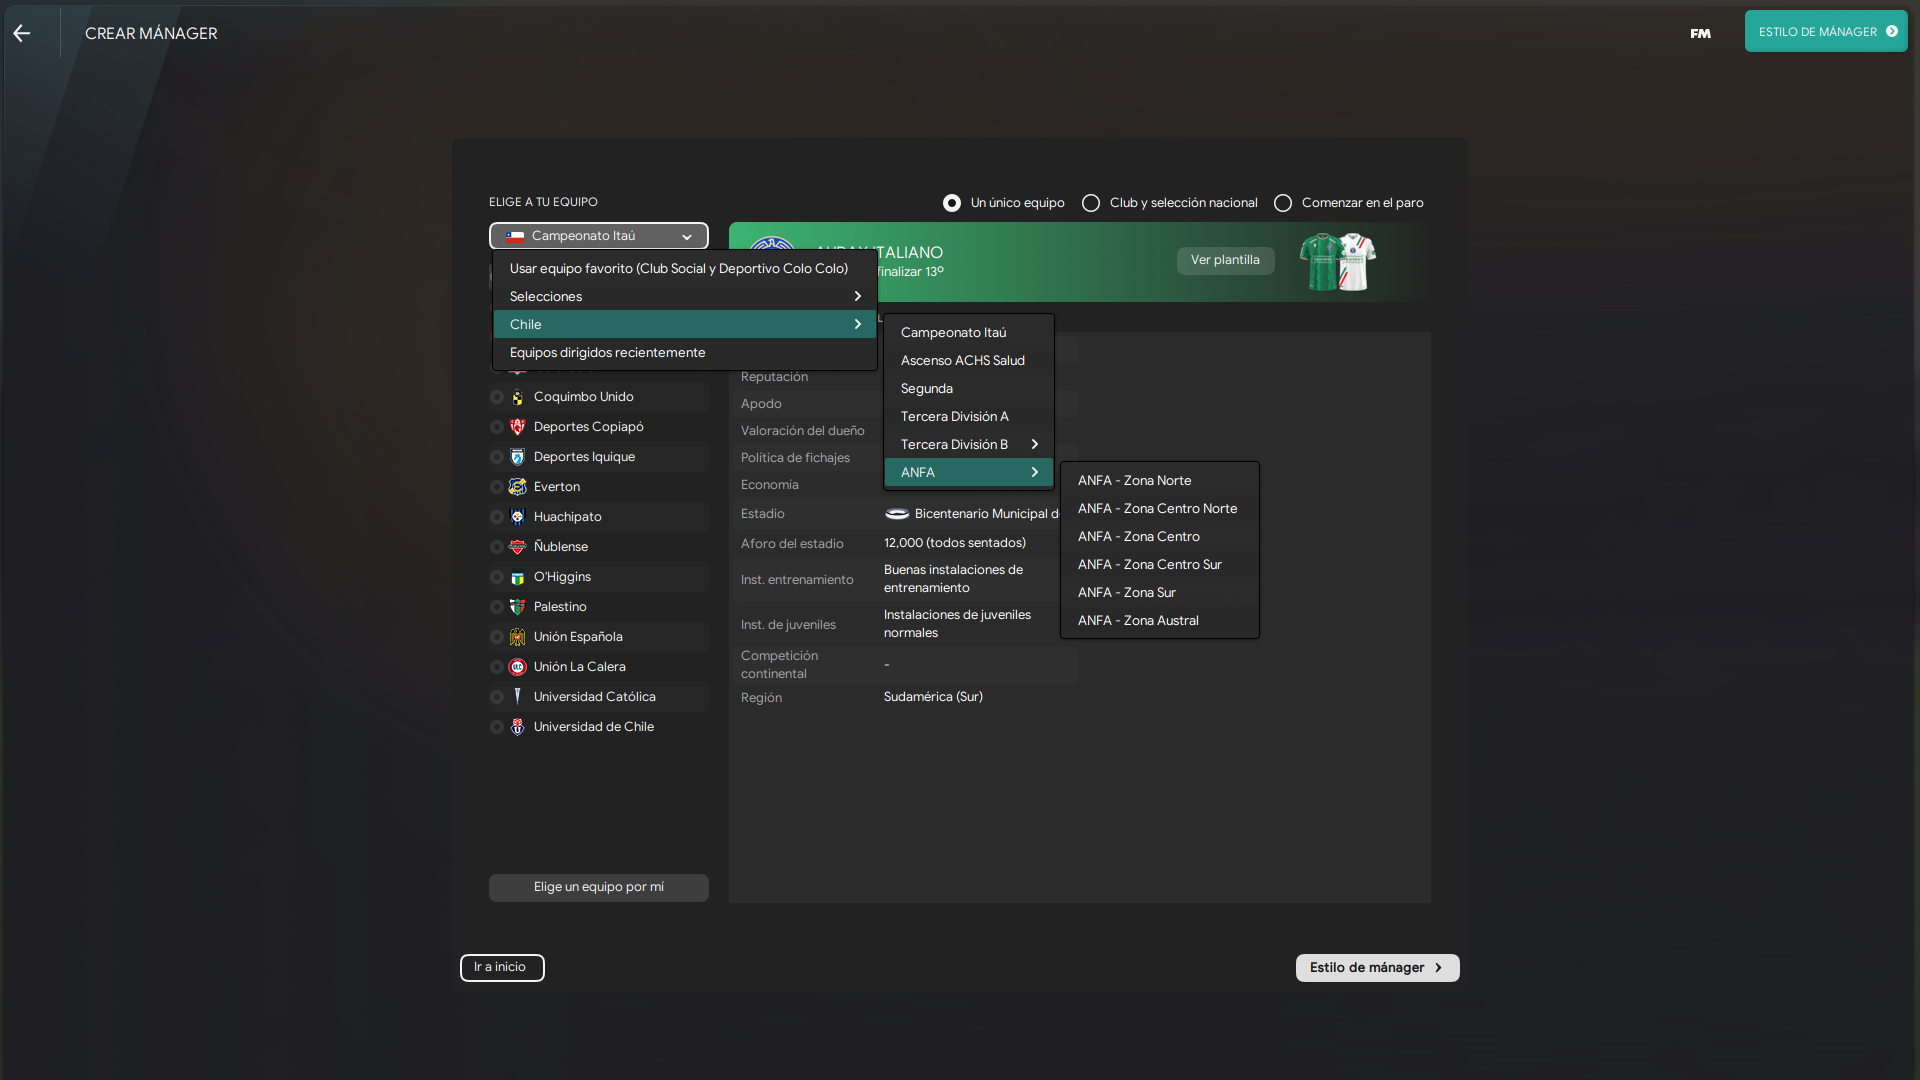
Task: Select ANFA - Zona Centro Sur
Action: pos(1160,564)
